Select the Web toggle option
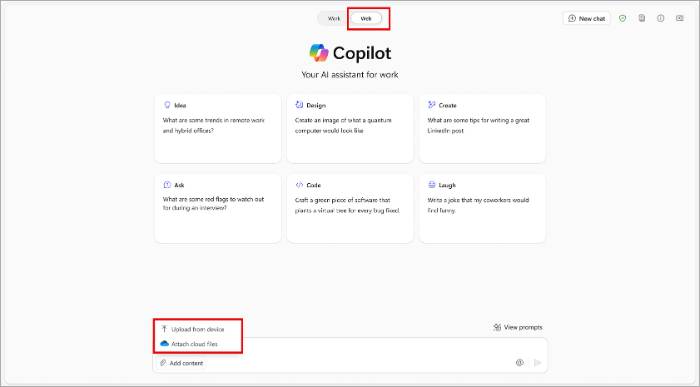 click(x=366, y=19)
